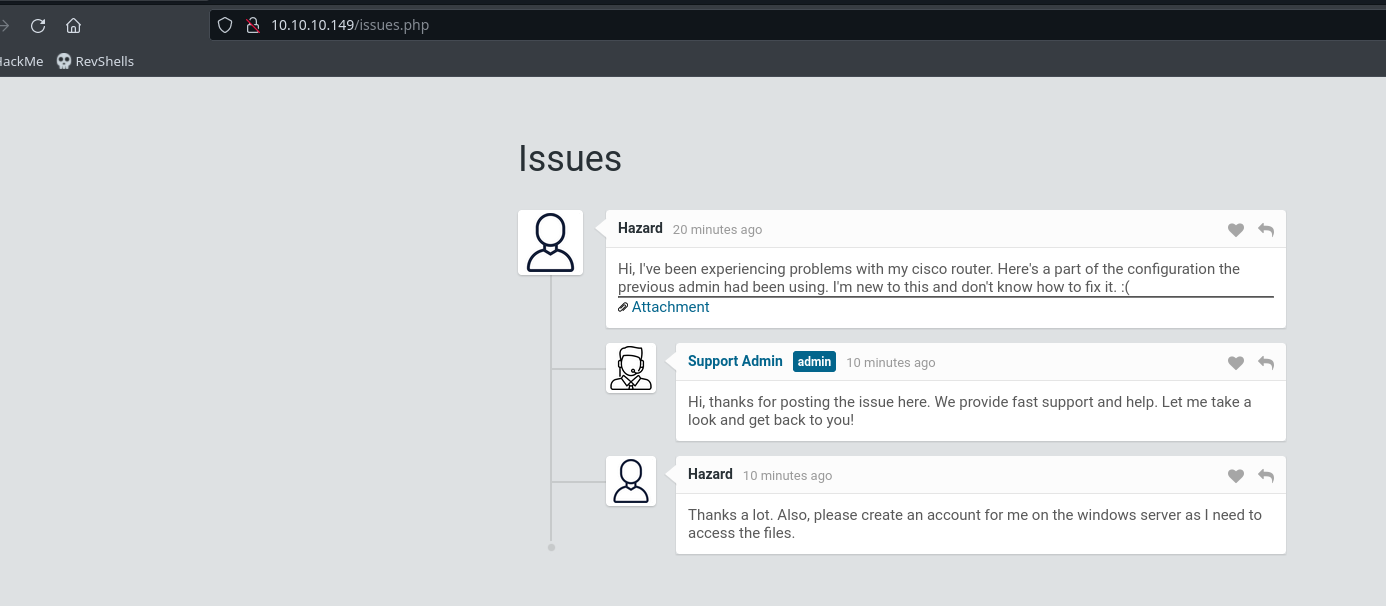This screenshot has width=1386, height=606.
Task: Click the paperclip icon beside Attachment
Action: coord(623,308)
